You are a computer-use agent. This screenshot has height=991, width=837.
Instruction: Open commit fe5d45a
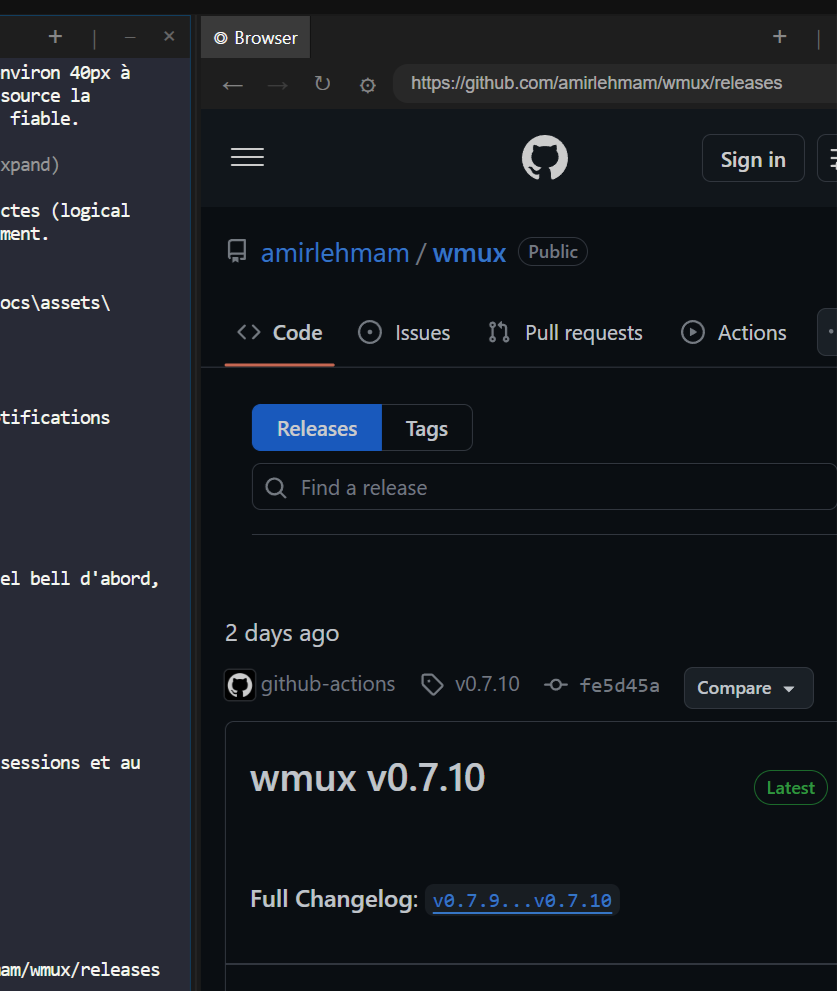(x=619, y=685)
